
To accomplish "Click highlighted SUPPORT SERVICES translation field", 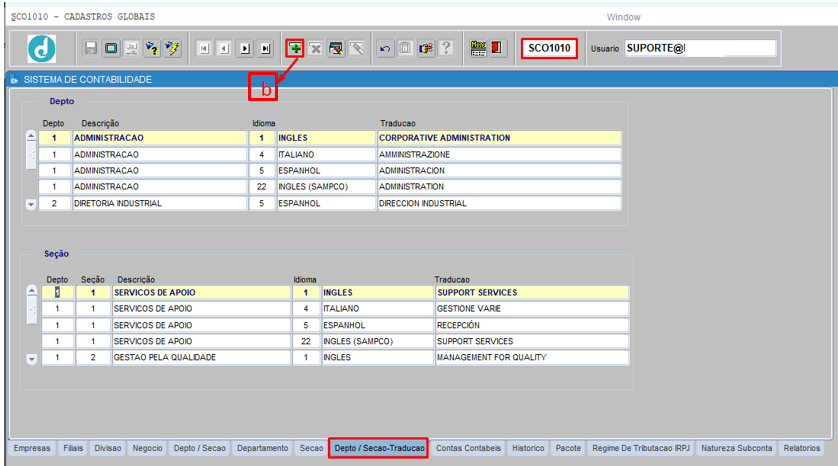I will click(532, 292).
